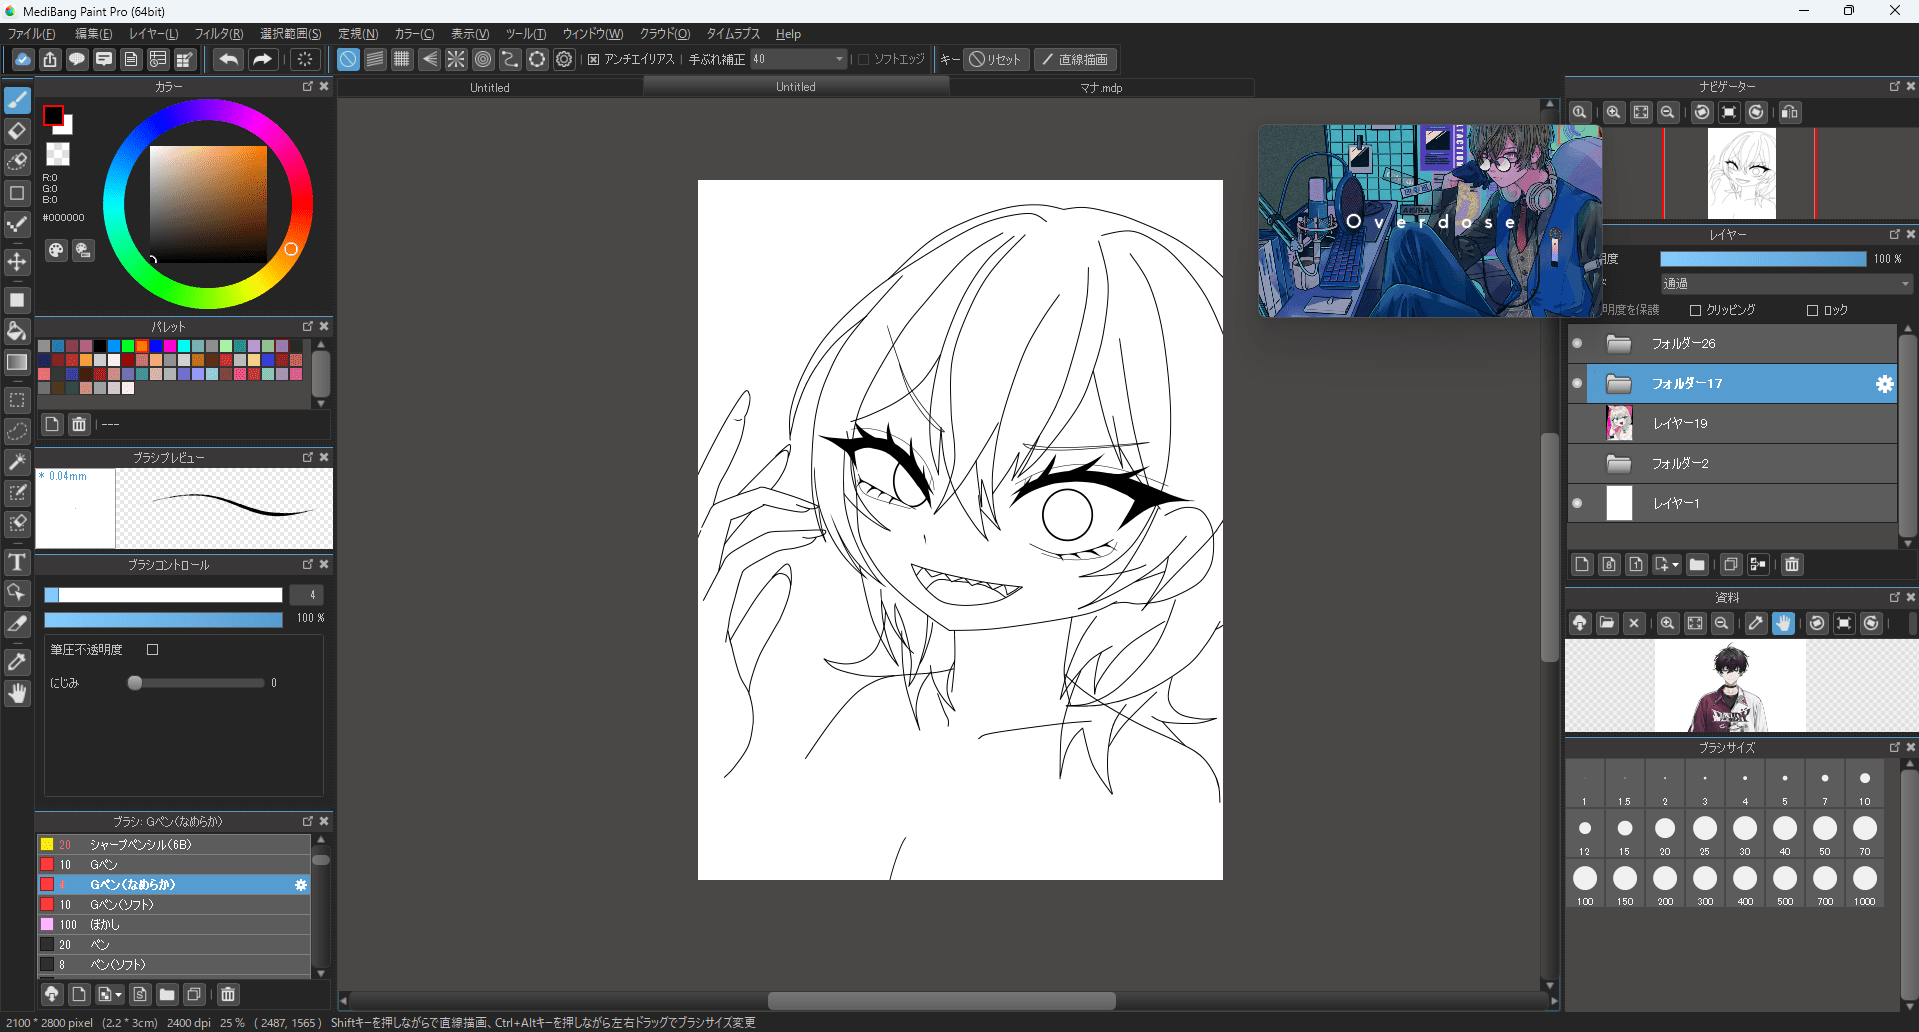
Task: Click the Undo arrow in toolbar
Action: (228, 60)
